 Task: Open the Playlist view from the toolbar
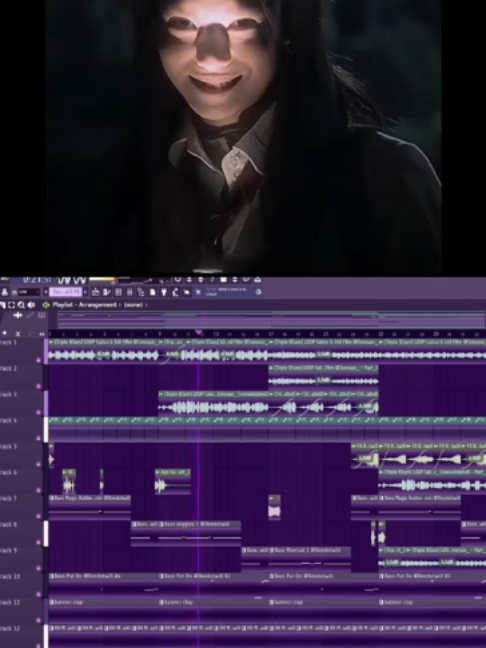95,292
